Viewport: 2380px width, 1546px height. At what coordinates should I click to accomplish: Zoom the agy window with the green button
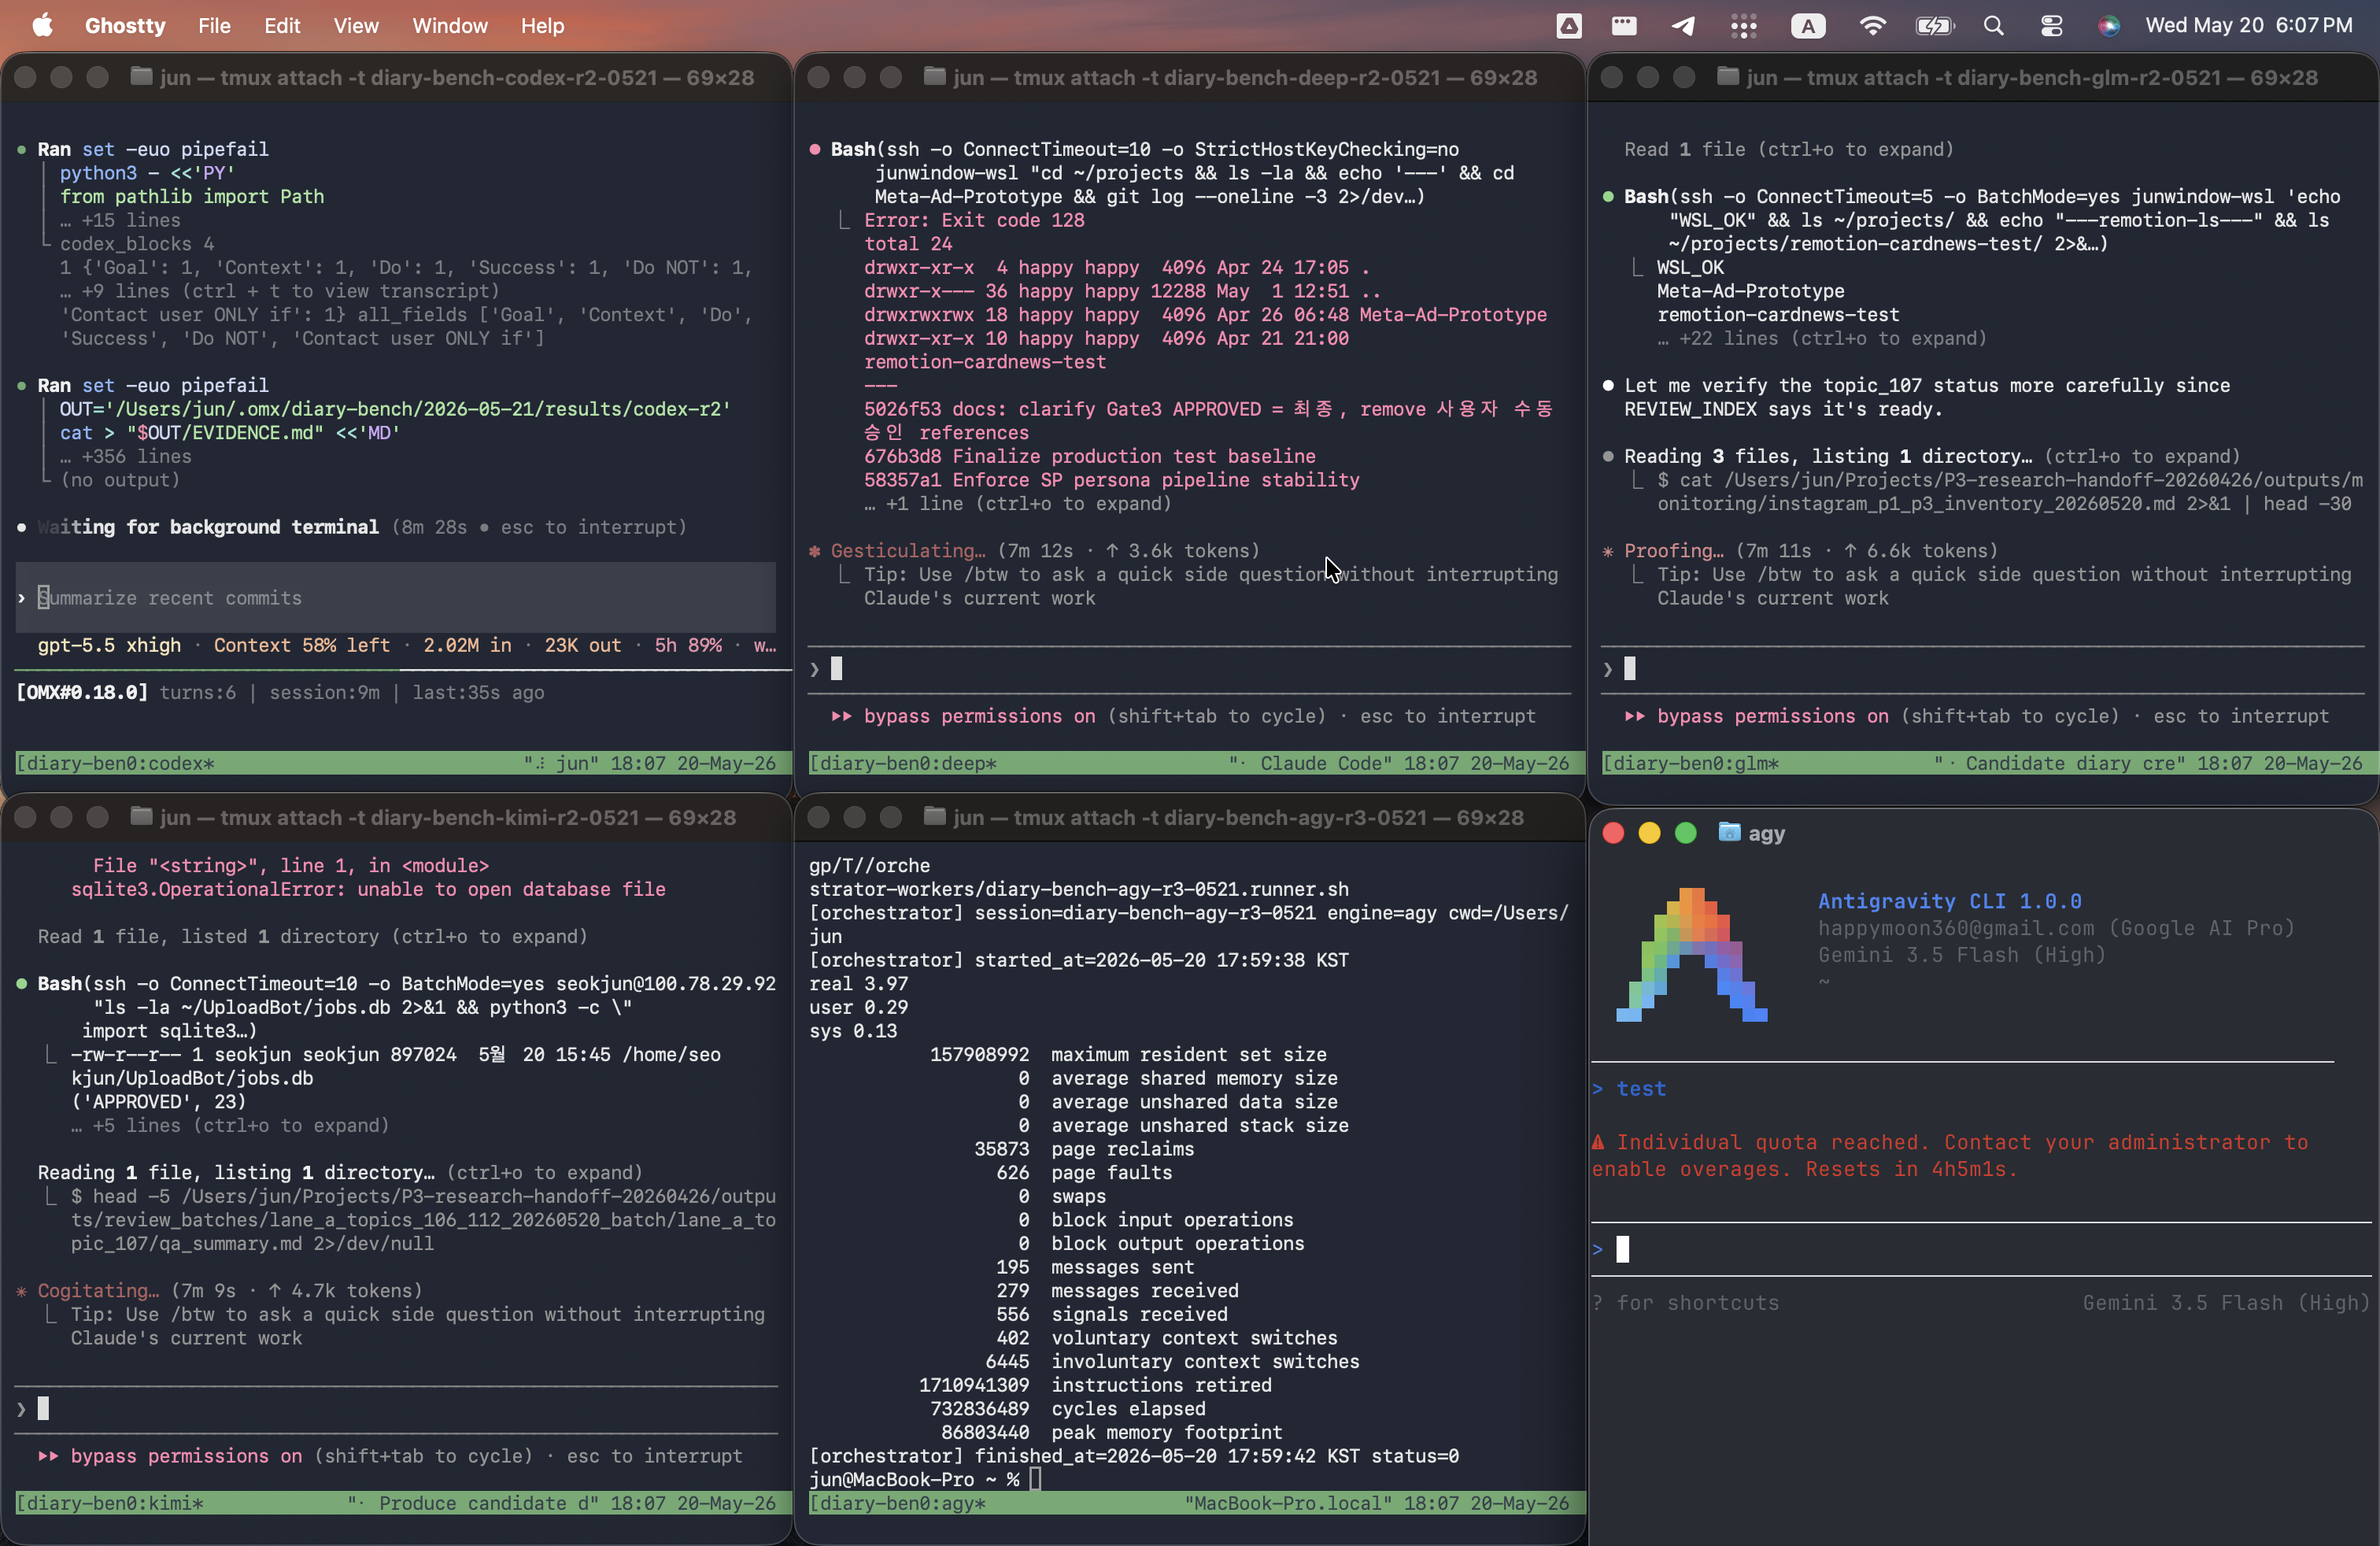pyautogui.click(x=1685, y=833)
